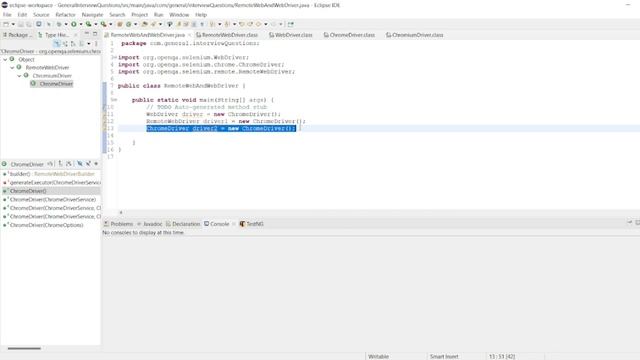The image size is (640, 360).
Task: Collapse the Object node in hierarchy tree
Action: [5, 60]
